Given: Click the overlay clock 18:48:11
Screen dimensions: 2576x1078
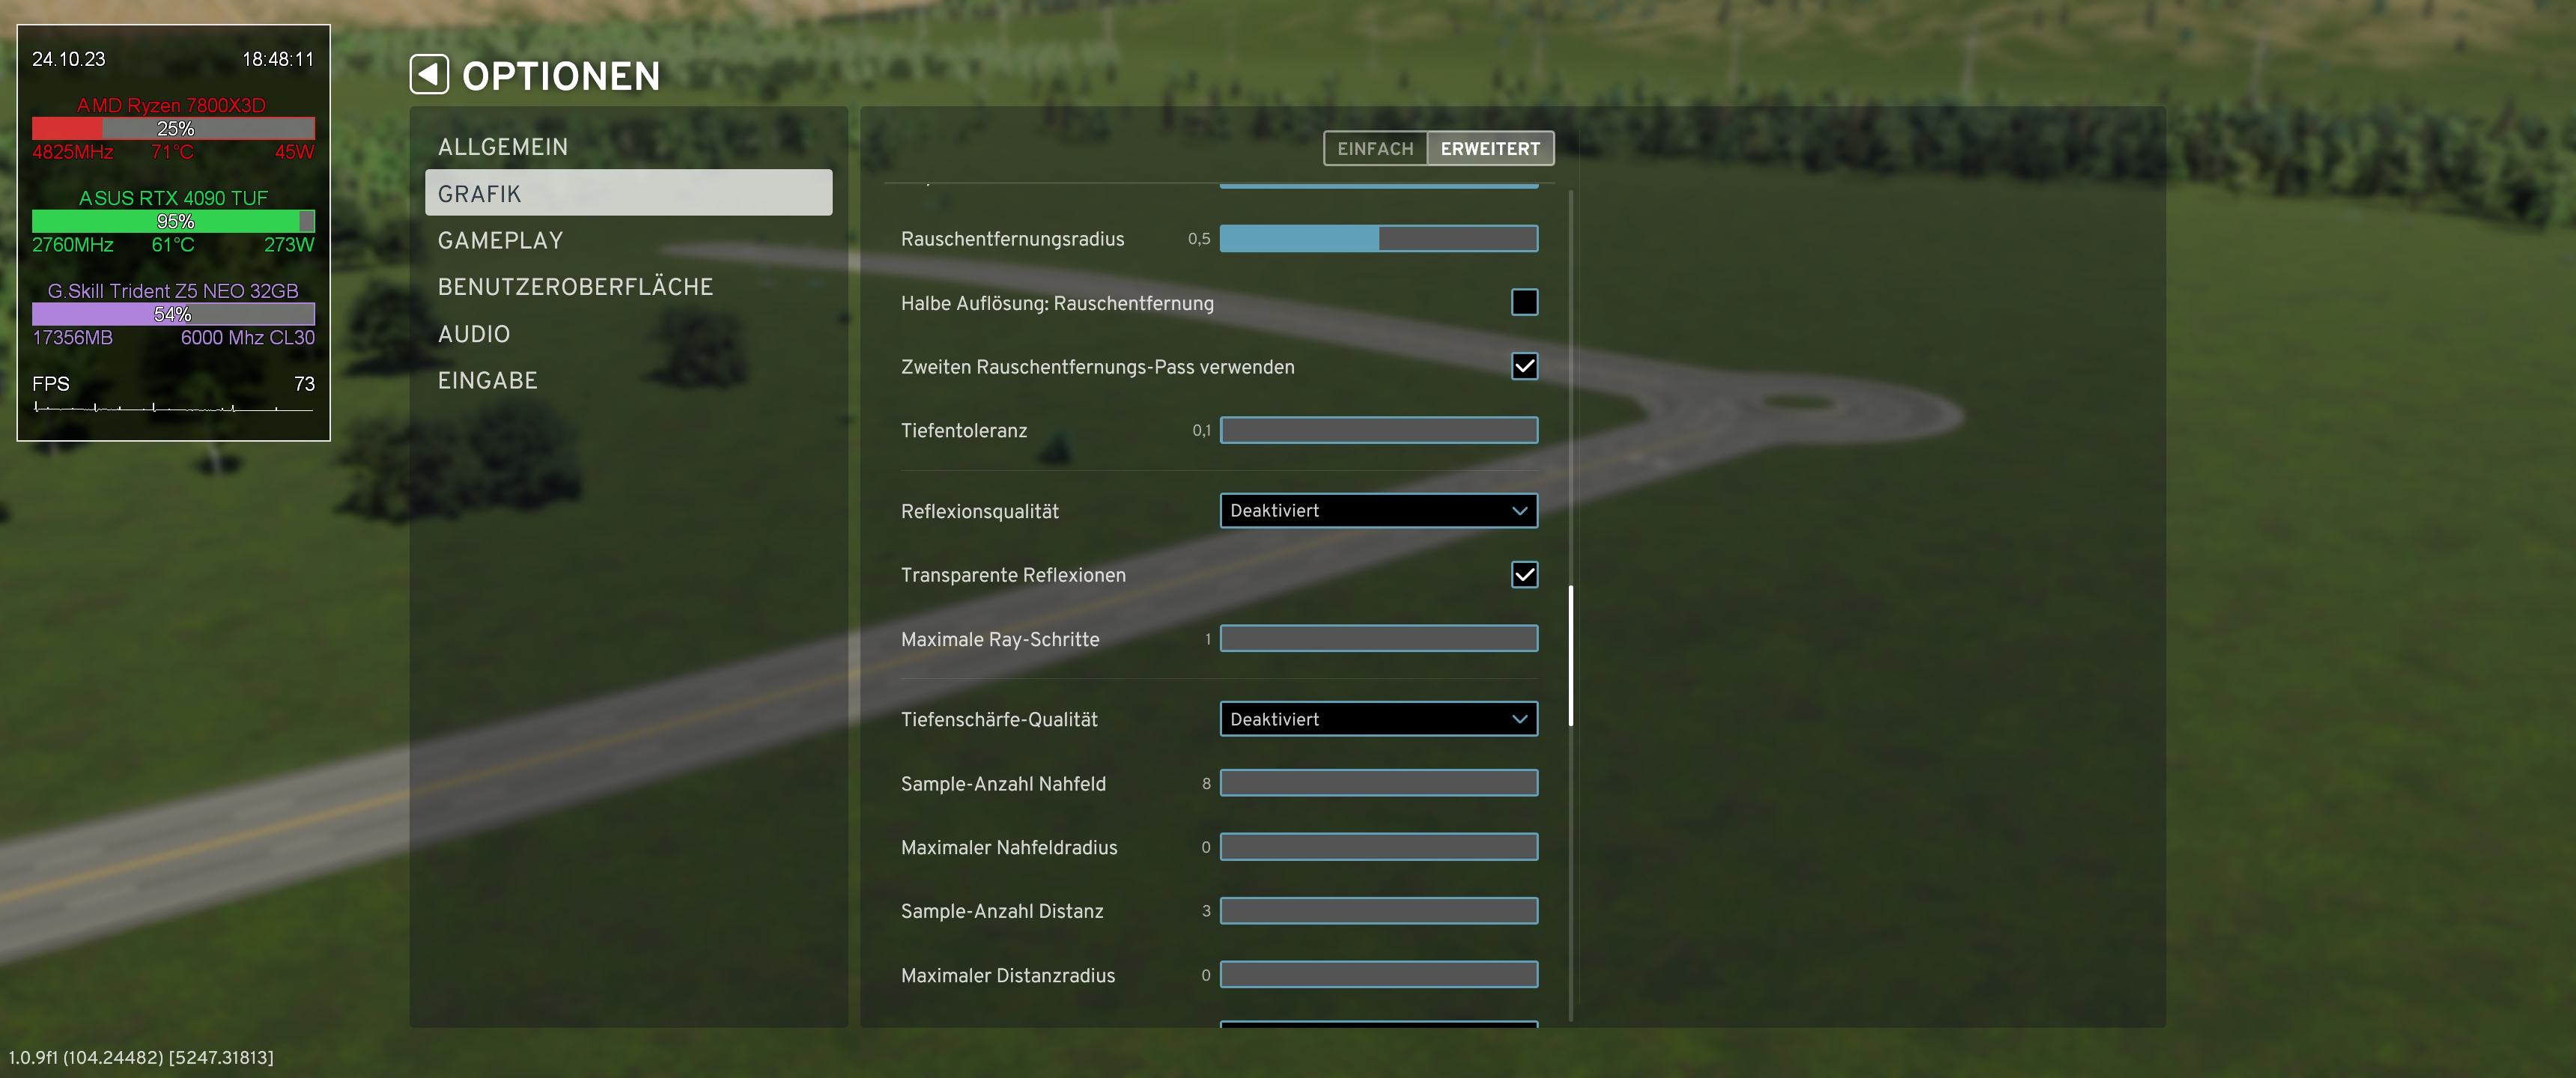Looking at the screenshot, I should 278,59.
